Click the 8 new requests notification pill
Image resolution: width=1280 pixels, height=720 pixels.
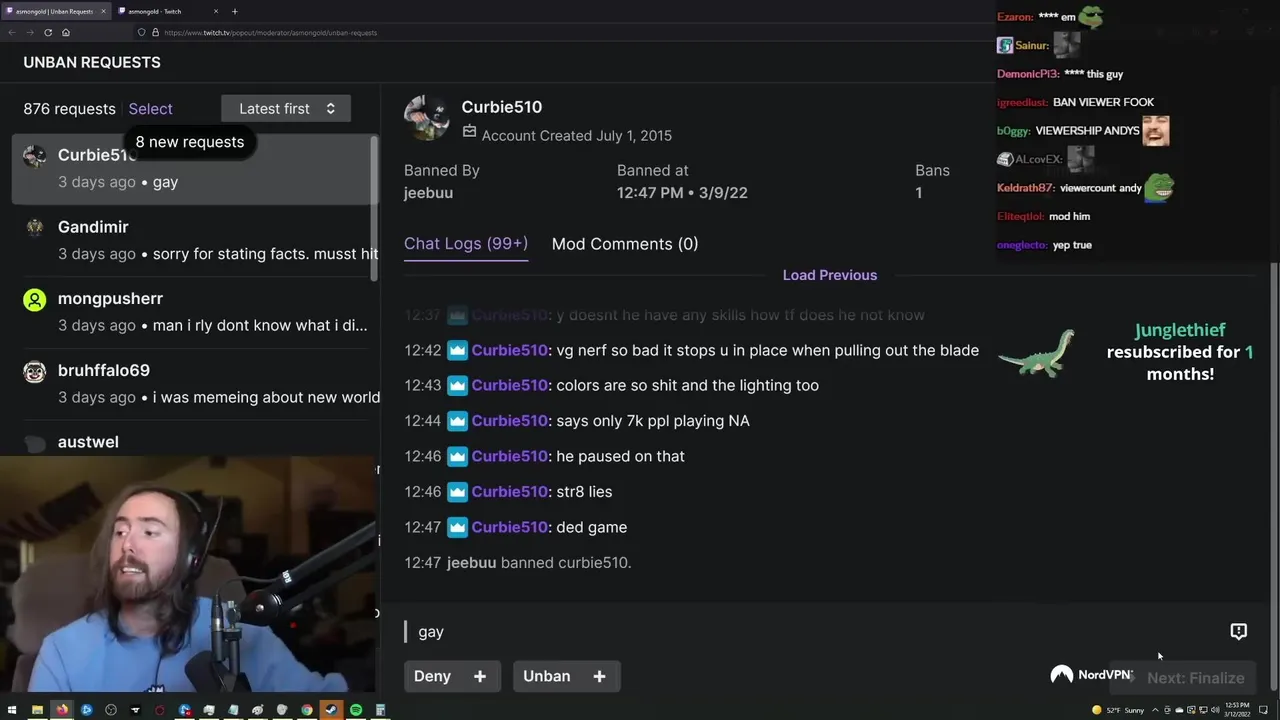(x=189, y=142)
